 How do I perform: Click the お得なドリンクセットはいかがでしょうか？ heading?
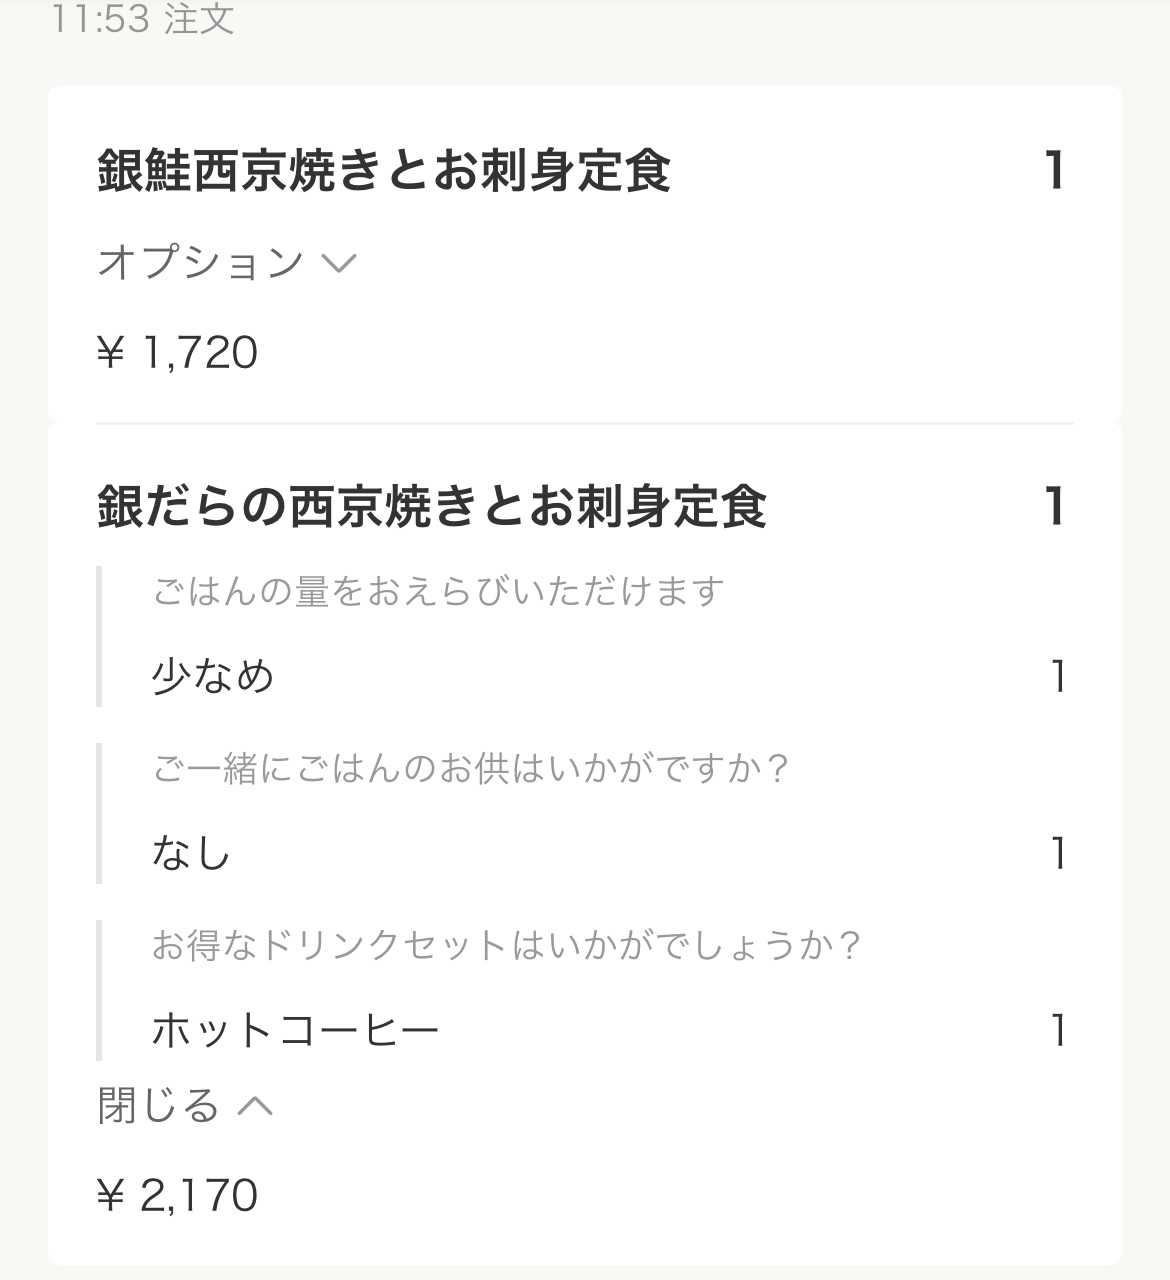(507, 946)
